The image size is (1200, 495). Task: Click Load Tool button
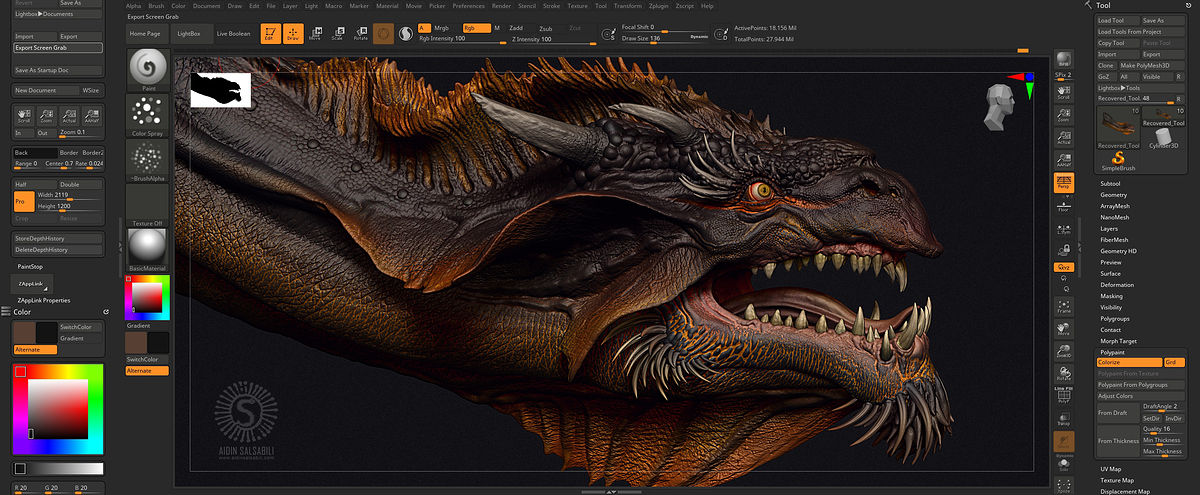1117,20
